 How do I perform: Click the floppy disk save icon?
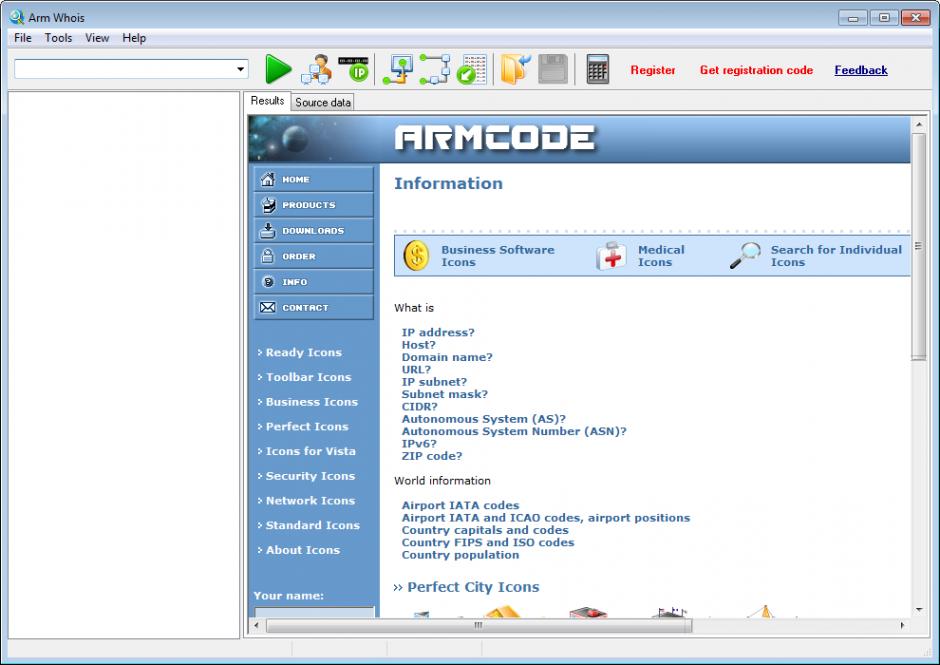(x=553, y=69)
